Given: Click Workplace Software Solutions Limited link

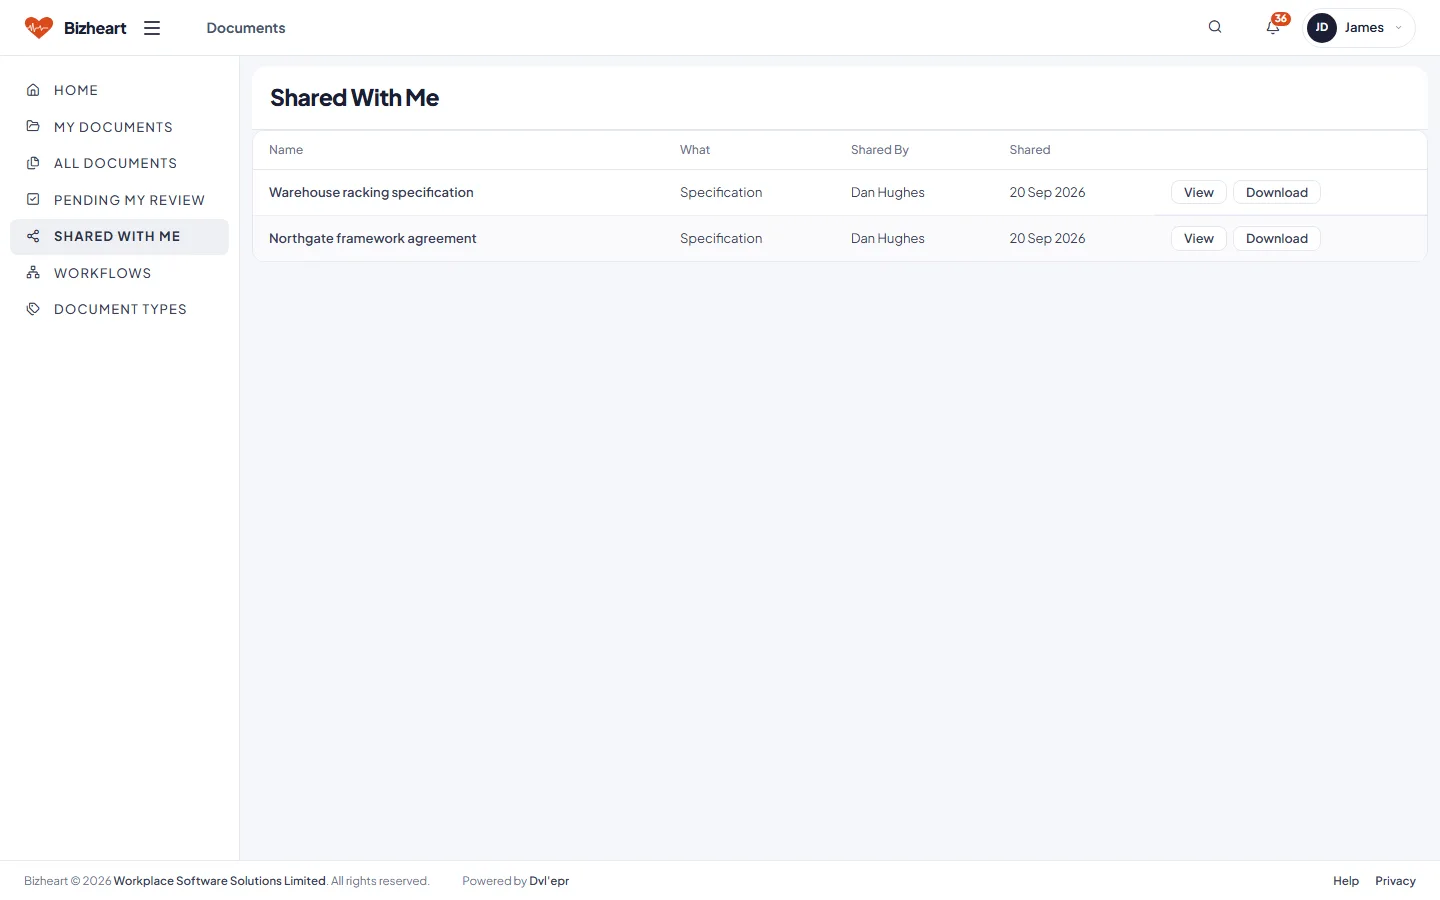Looking at the screenshot, I should [x=219, y=881].
